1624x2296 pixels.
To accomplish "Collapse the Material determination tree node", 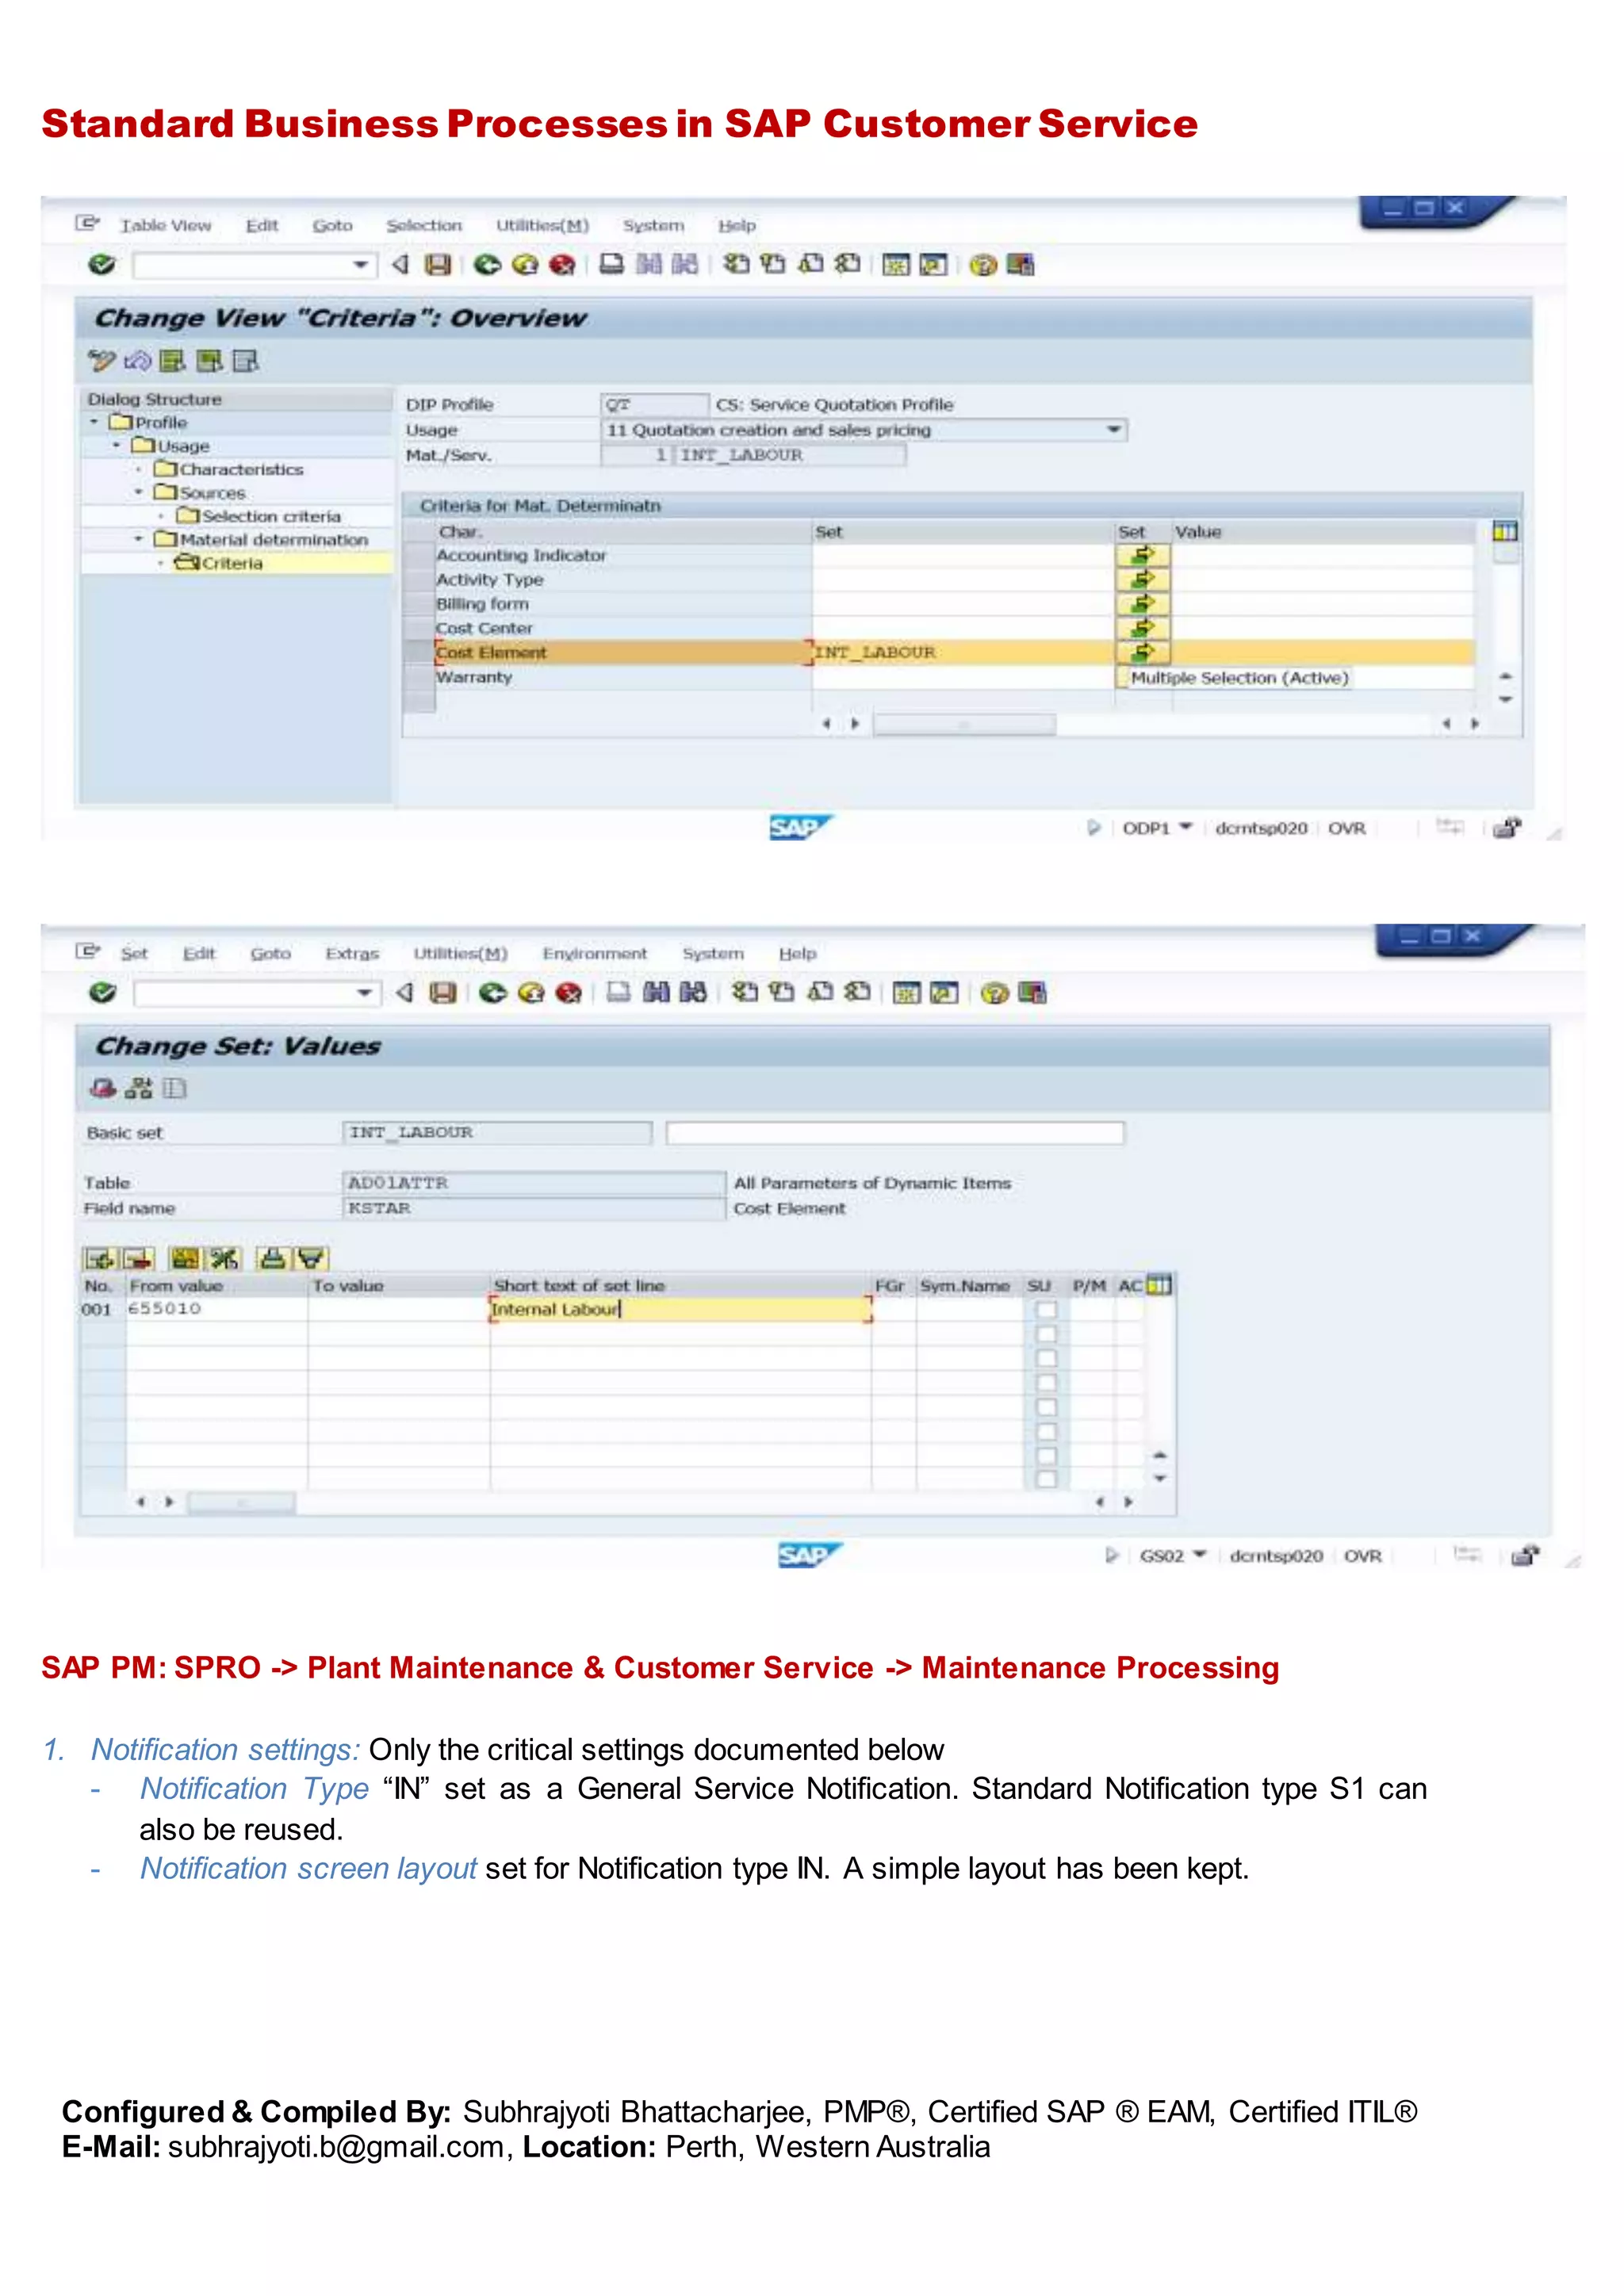I will [139, 539].
